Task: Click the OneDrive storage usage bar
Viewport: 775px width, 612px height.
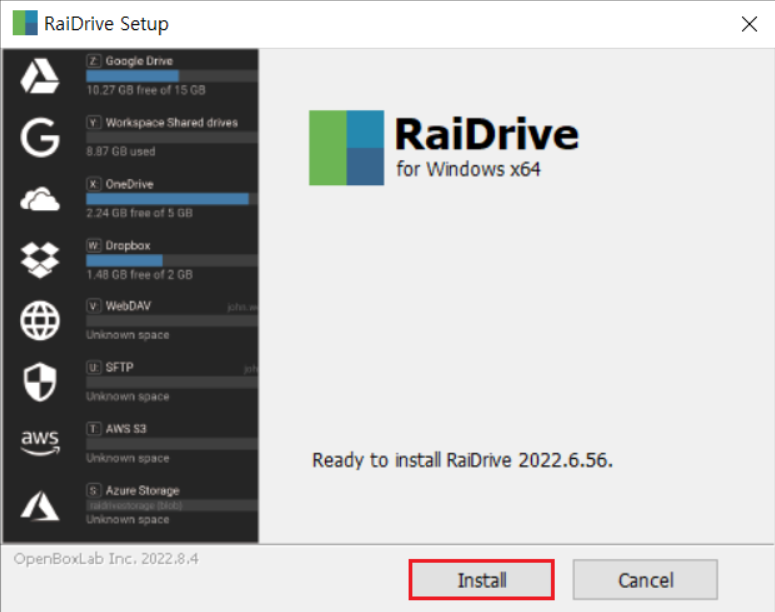Action: (170, 199)
